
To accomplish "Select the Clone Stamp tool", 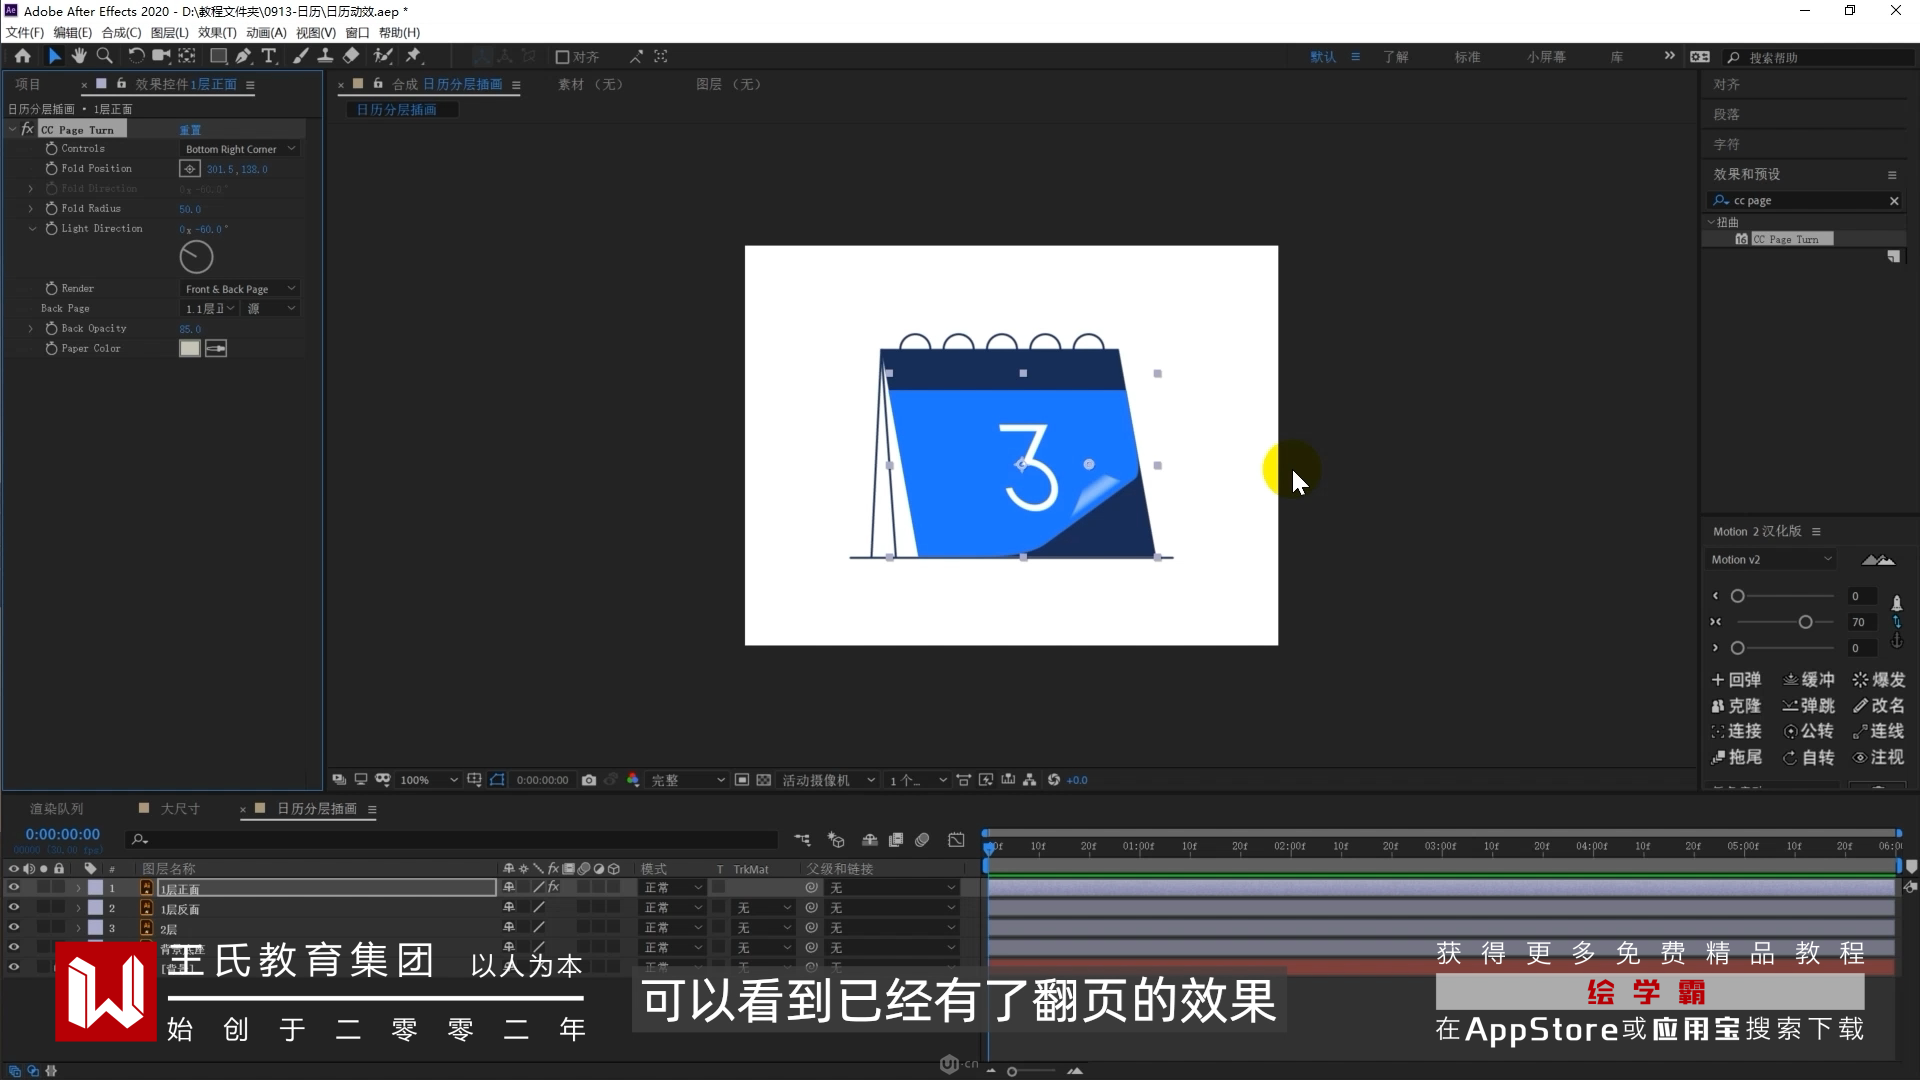I will point(325,56).
